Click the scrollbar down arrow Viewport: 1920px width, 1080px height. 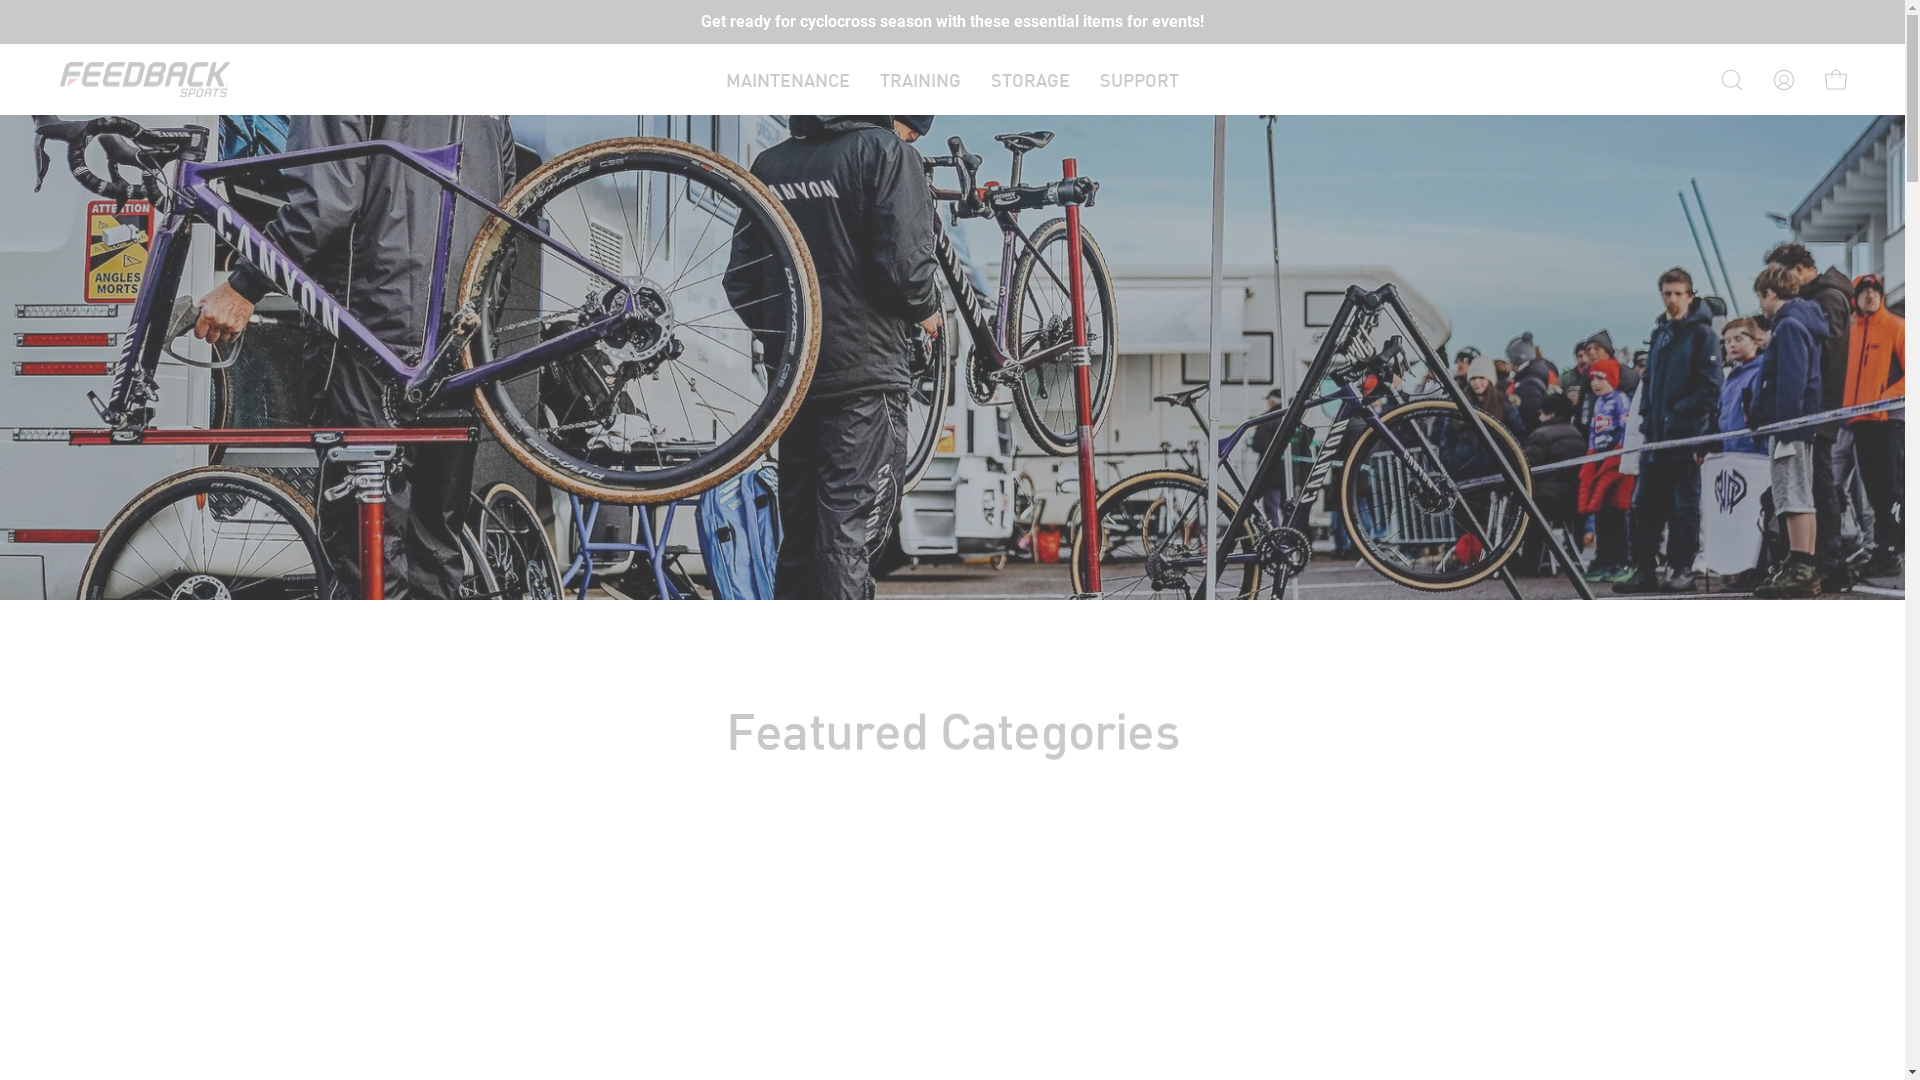point(1912,1072)
